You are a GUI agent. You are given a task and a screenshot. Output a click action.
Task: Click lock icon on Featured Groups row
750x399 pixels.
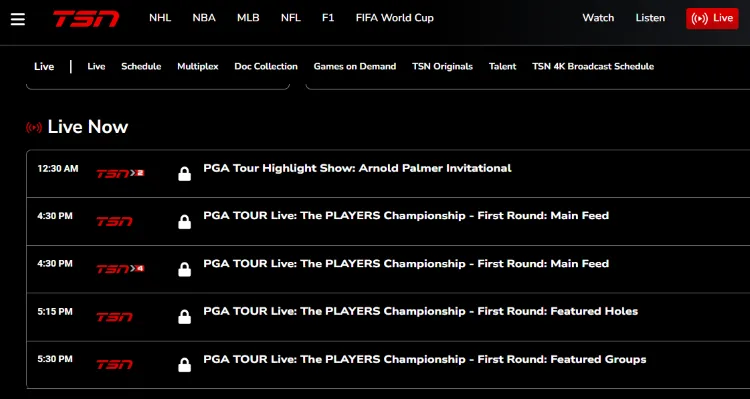click(185, 365)
